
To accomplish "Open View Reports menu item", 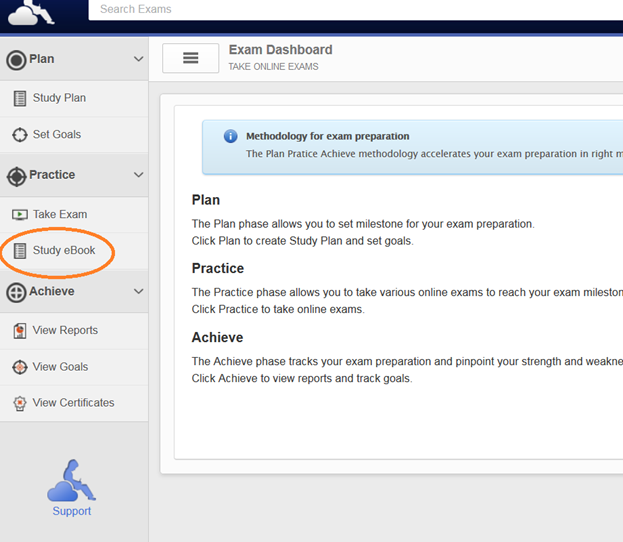I will point(74,331).
